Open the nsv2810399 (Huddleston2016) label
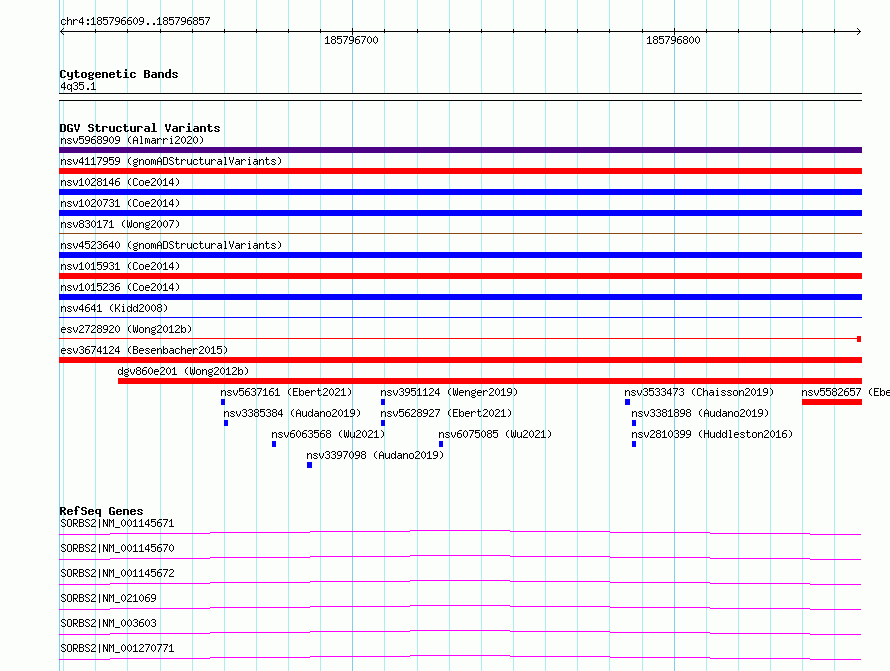Screen dimensions: 890x671 [712, 434]
